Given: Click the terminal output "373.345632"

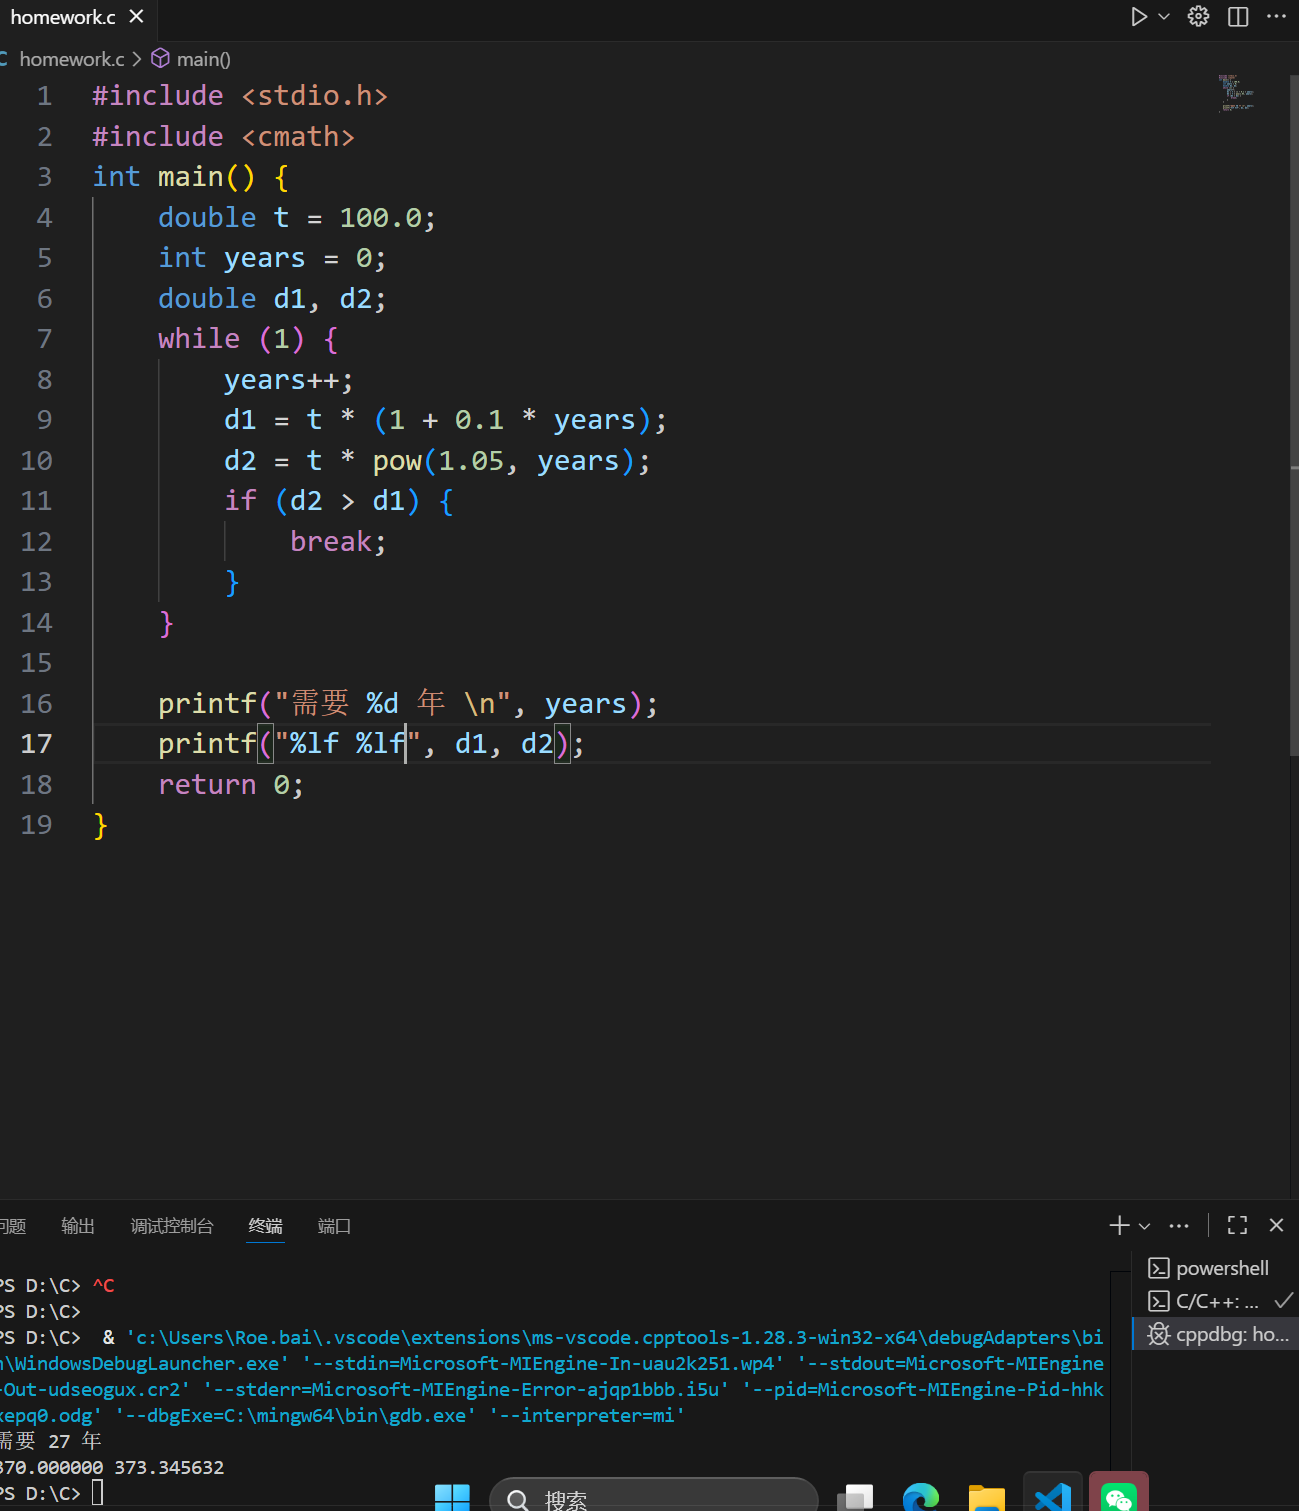Looking at the screenshot, I should click(x=169, y=1467).
